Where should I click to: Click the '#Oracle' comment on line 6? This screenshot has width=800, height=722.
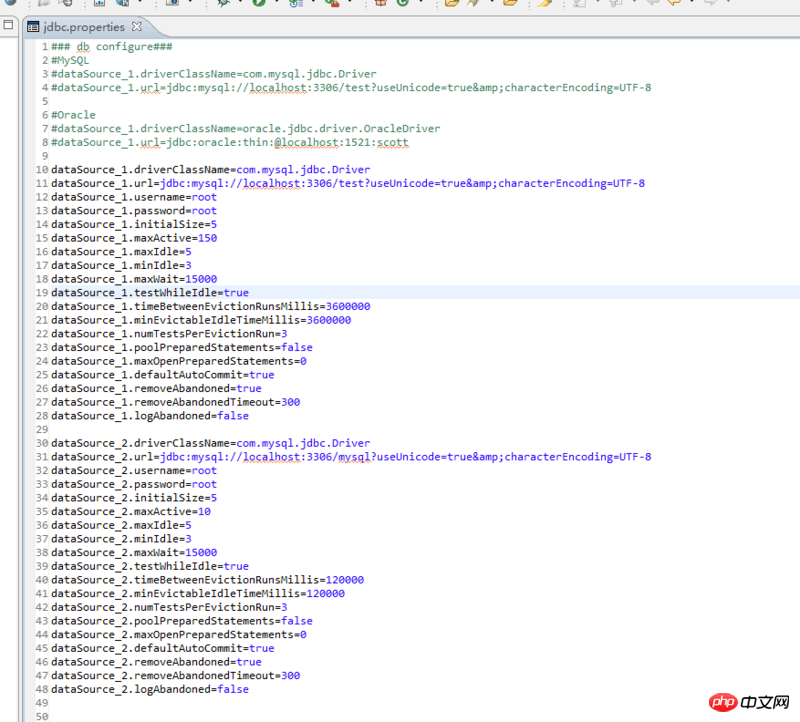pyautogui.click(x=73, y=115)
